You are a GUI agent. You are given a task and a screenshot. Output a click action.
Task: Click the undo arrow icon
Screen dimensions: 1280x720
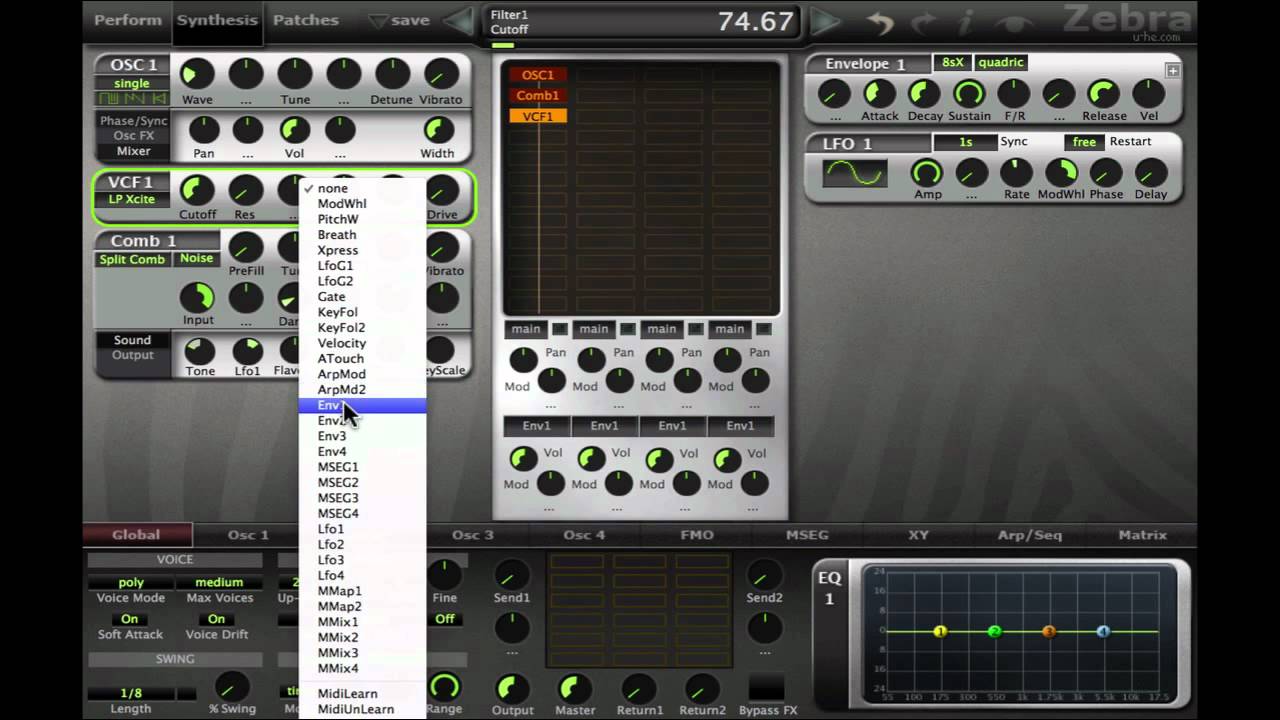[879, 21]
